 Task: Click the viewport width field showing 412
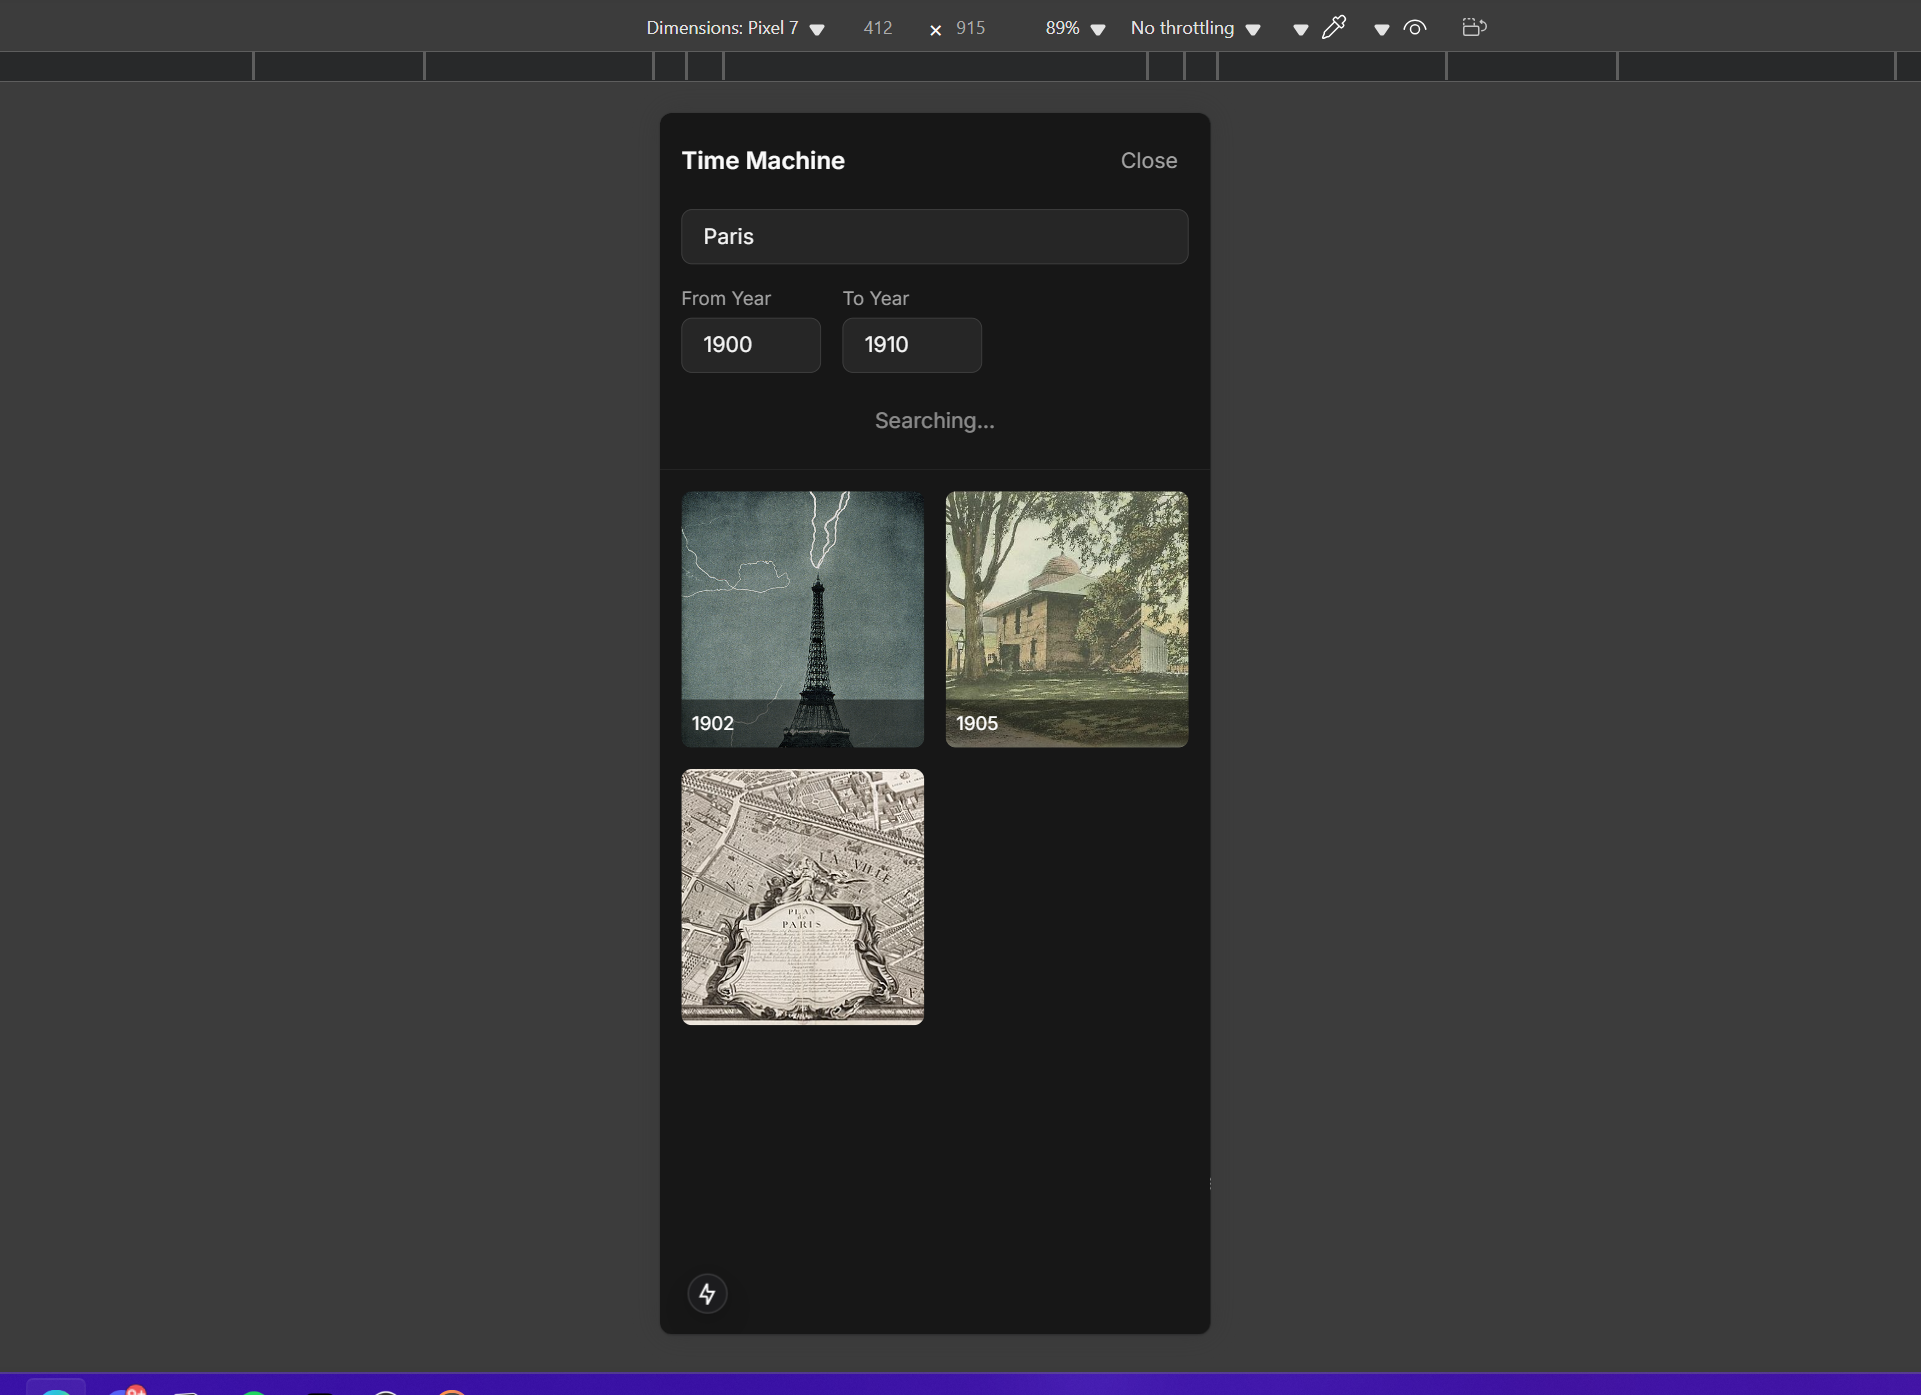[878, 28]
